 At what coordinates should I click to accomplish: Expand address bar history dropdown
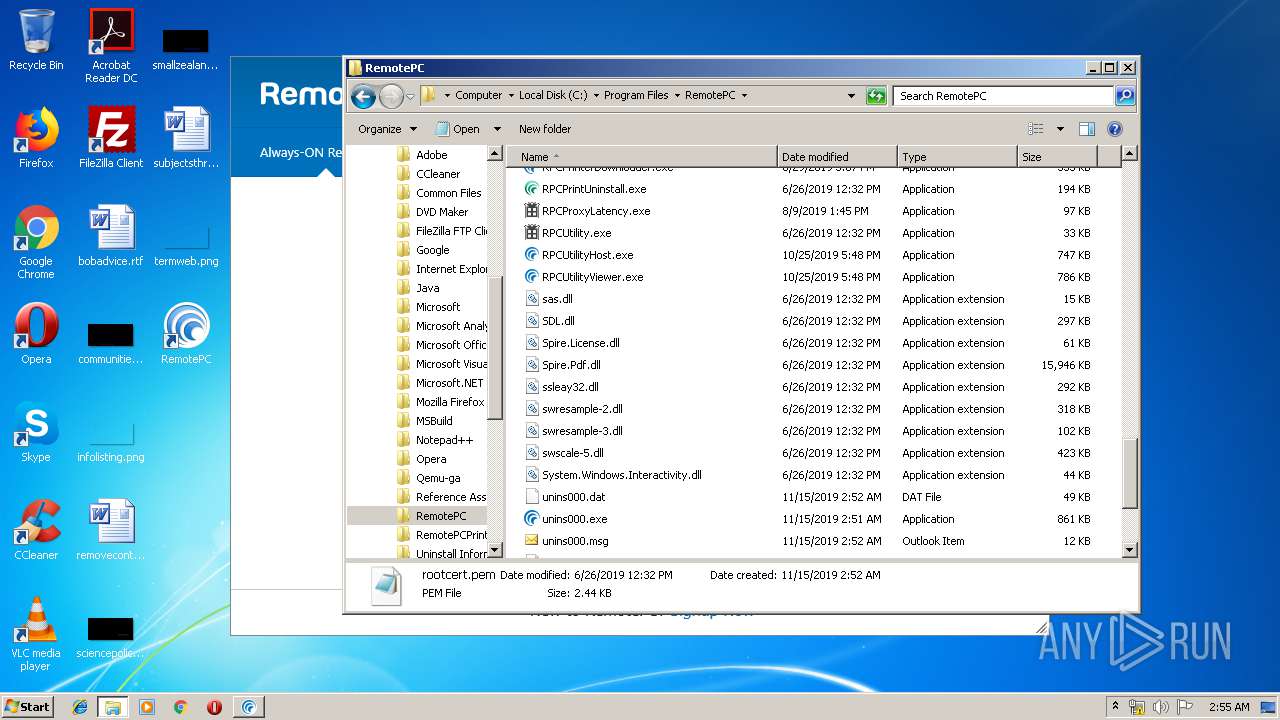851,96
